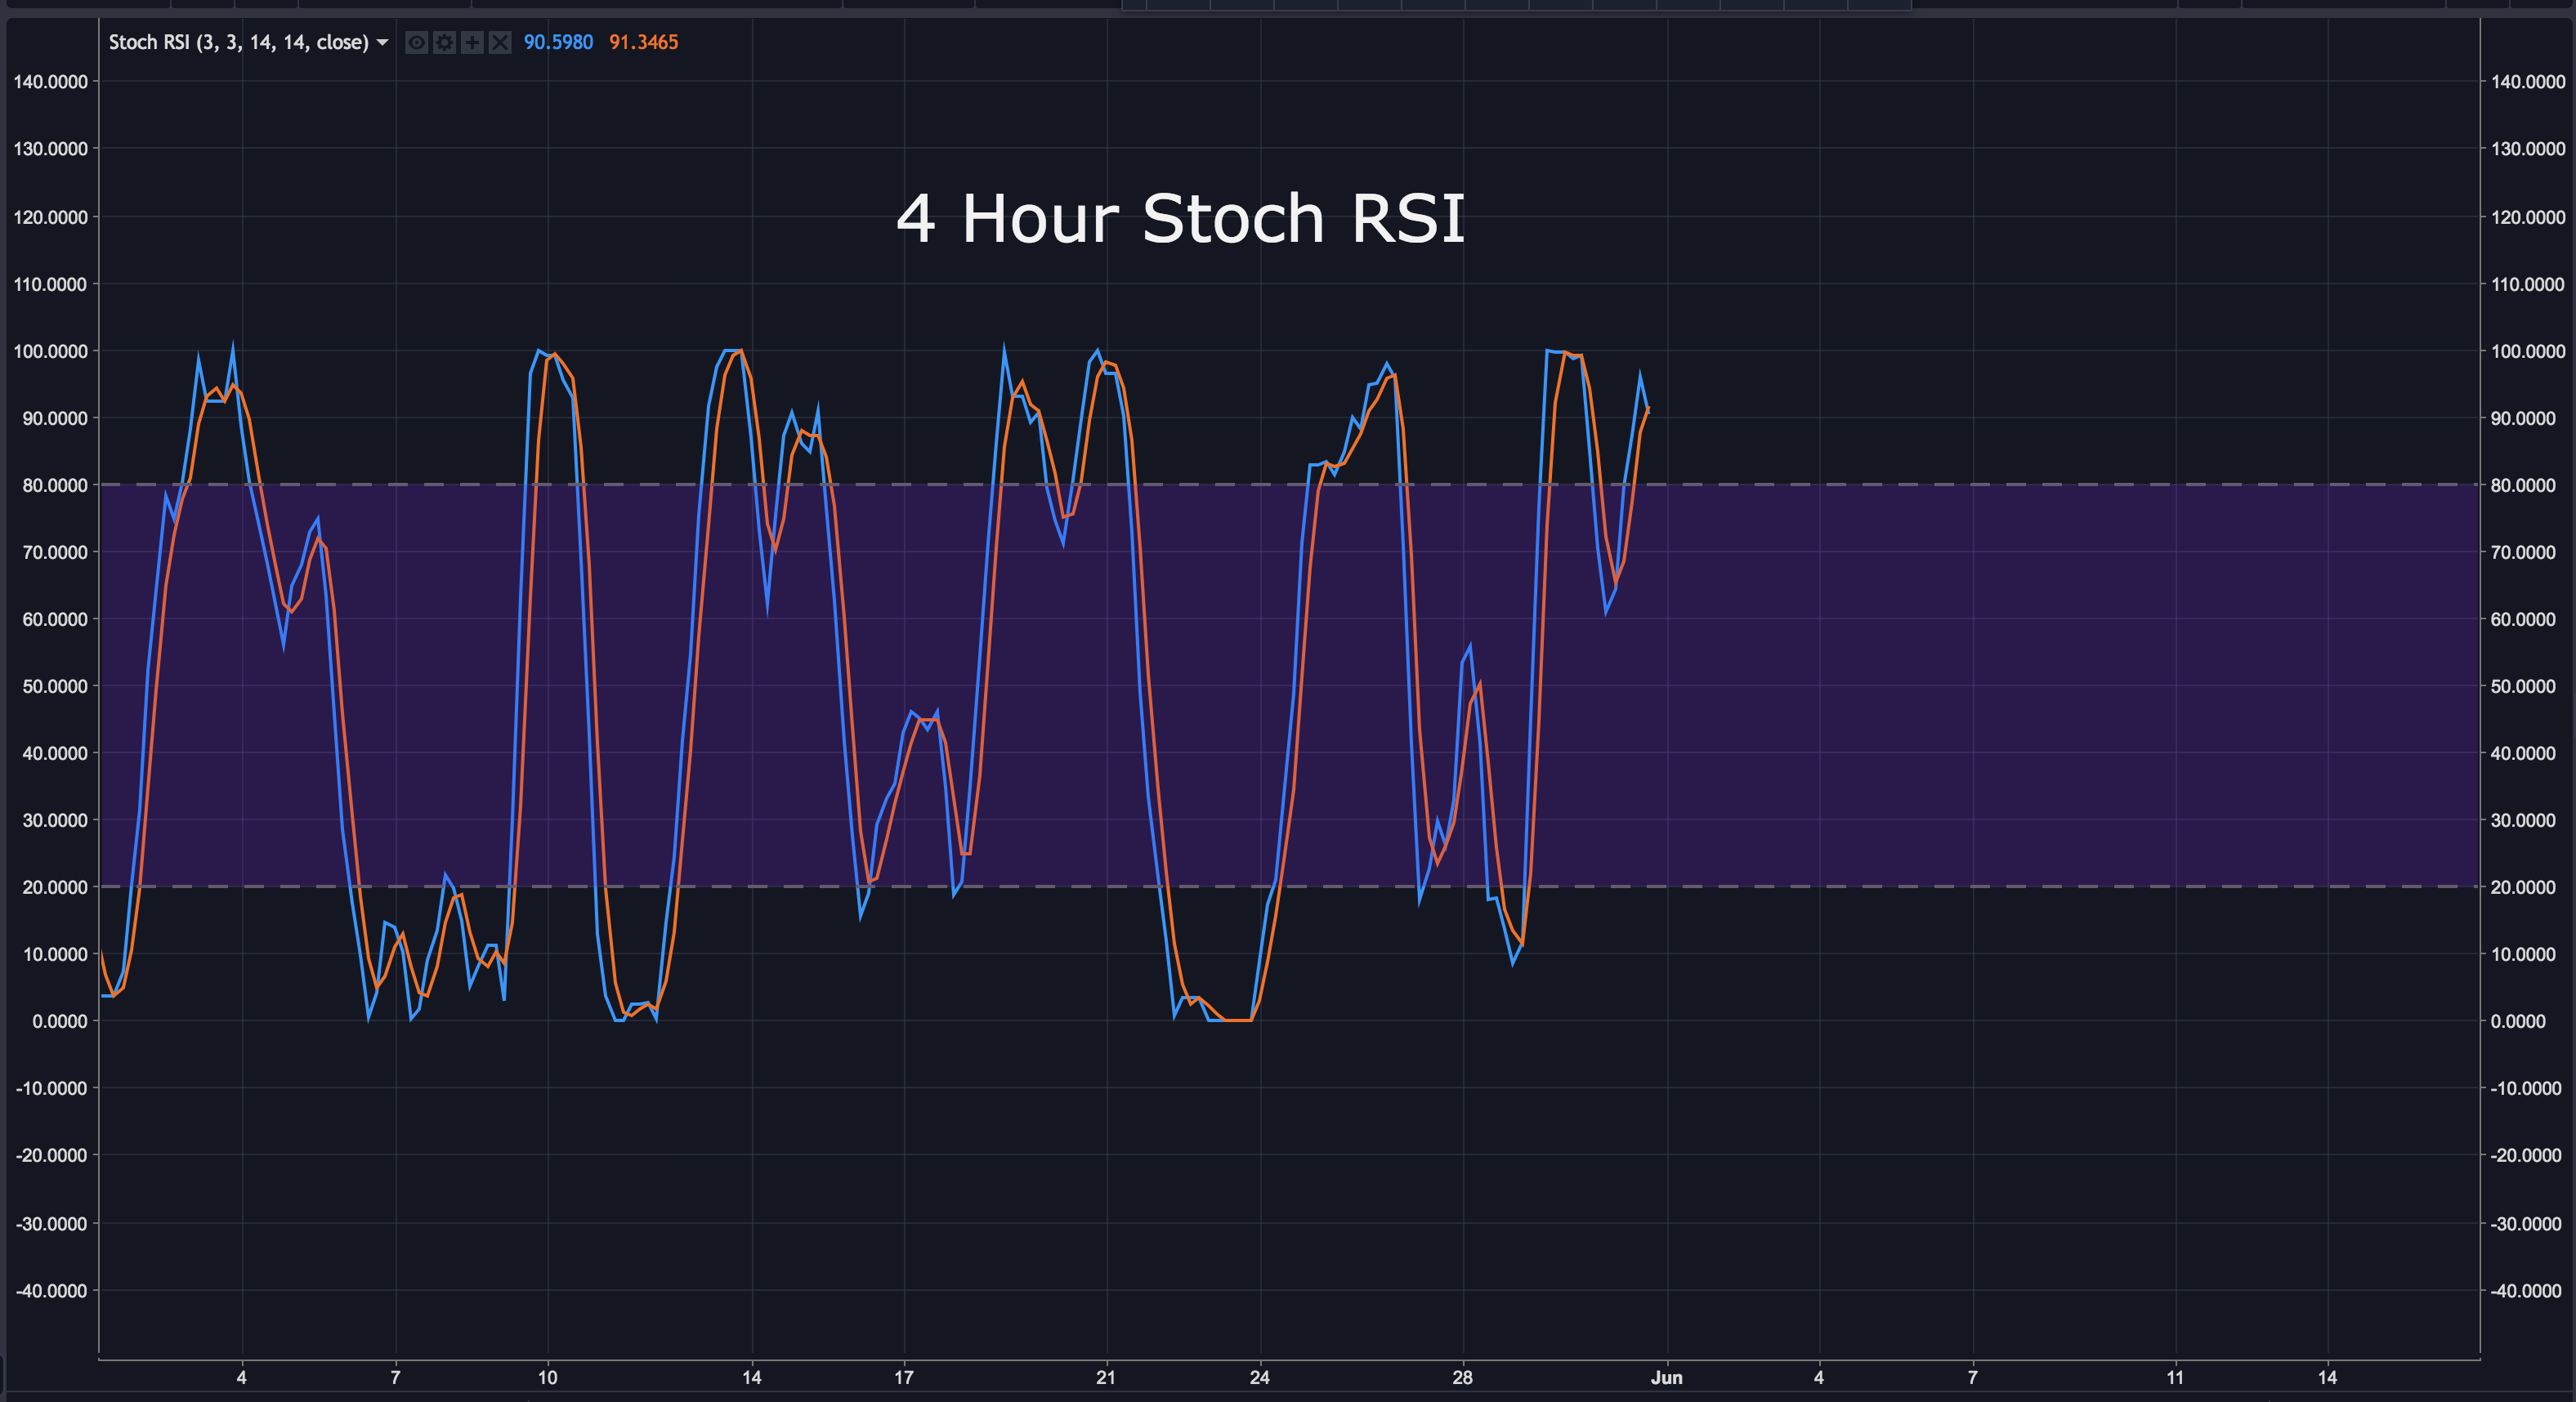Screen dimensions: 2576x1402
Task: Click 20.0000 on the right price scale
Action: coord(2522,887)
